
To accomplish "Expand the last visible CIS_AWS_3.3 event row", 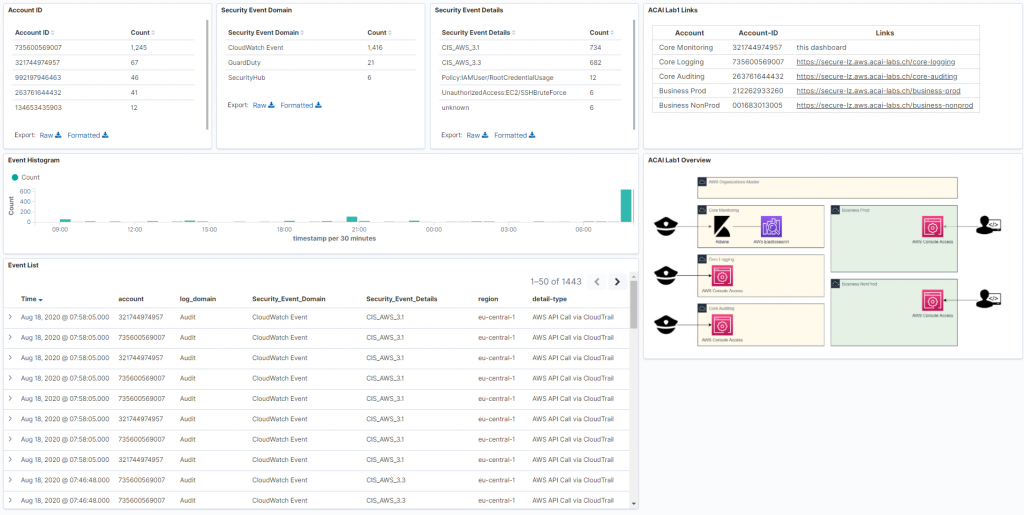I will (10, 500).
